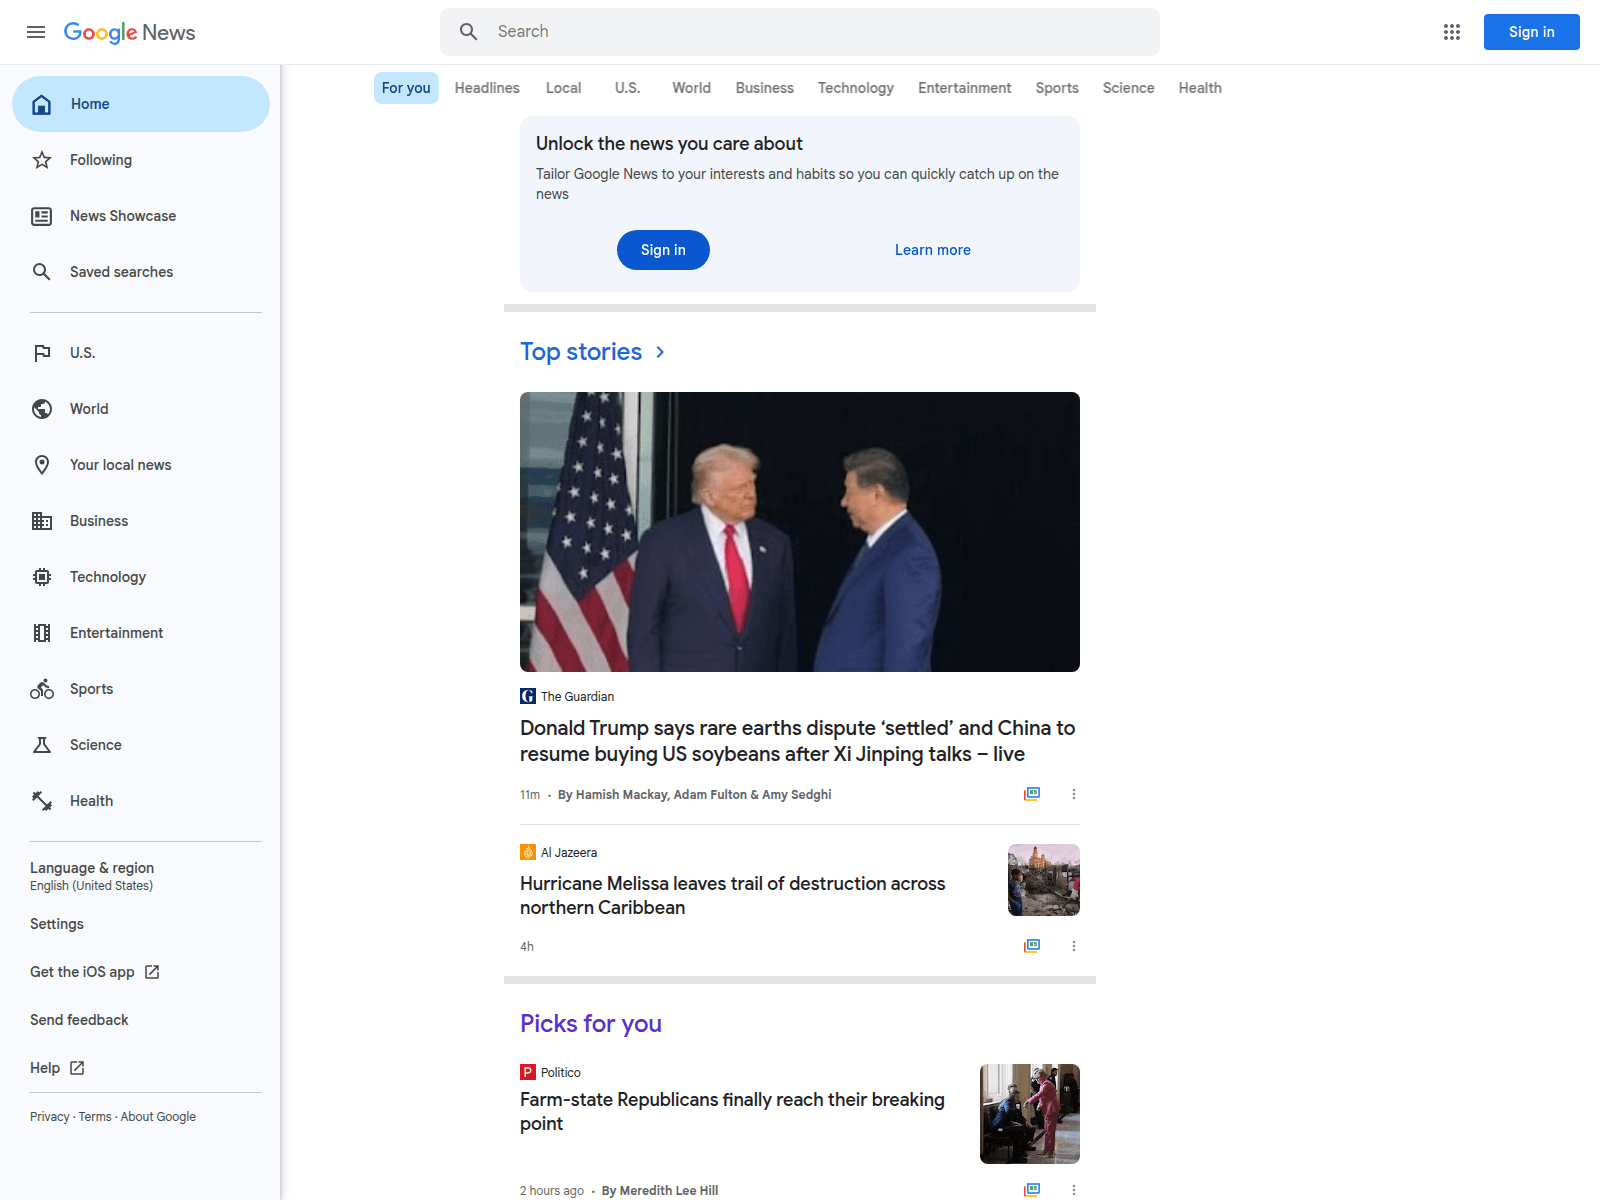Click the Health dumbbell icon

tap(42, 801)
